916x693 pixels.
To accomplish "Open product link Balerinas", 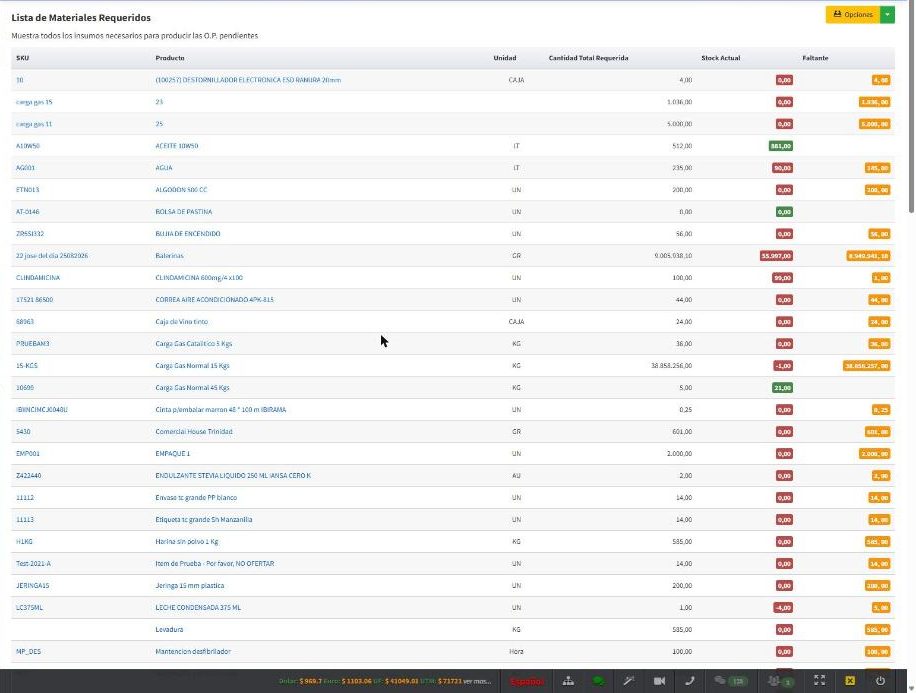I will [169, 256].
